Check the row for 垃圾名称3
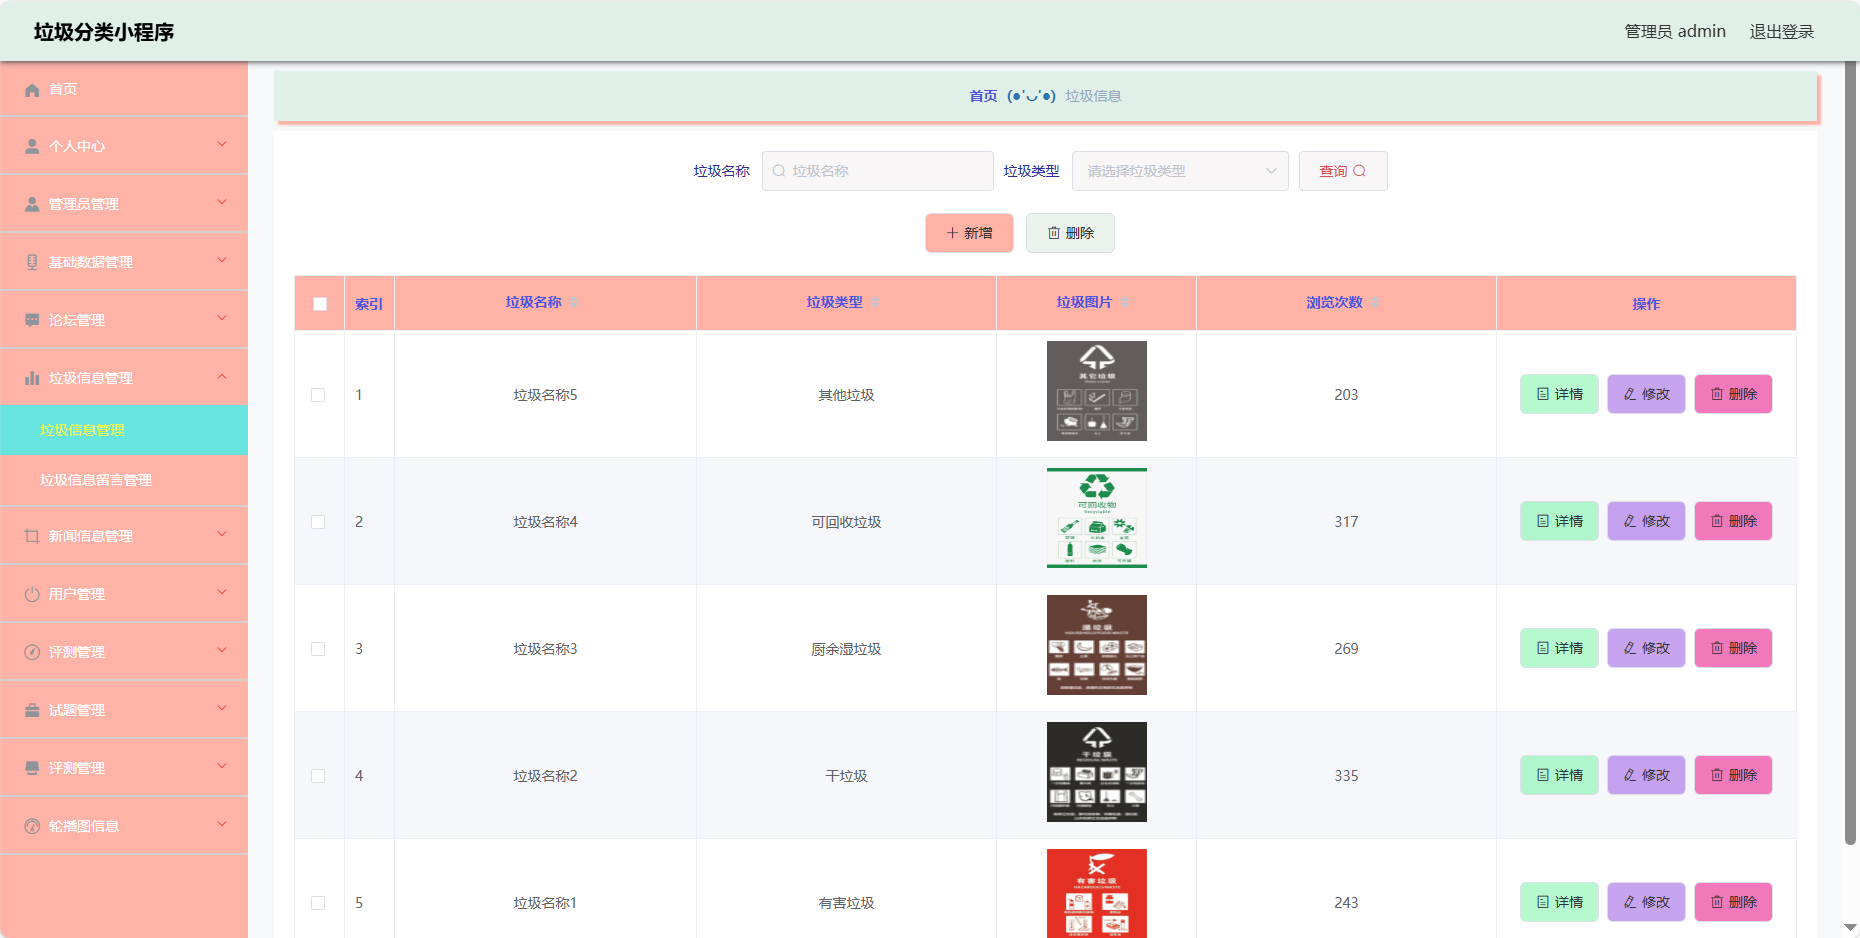This screenshot has height=938, width=1860. pos(318,649)
